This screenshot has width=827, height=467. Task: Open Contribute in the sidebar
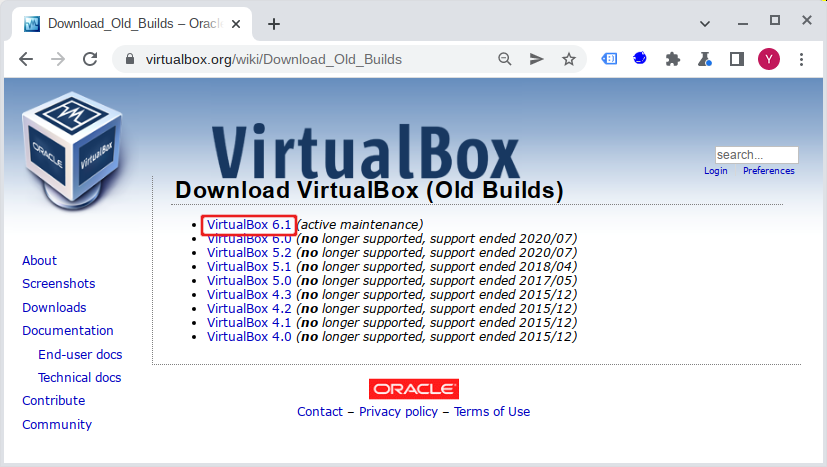point(54,401)
